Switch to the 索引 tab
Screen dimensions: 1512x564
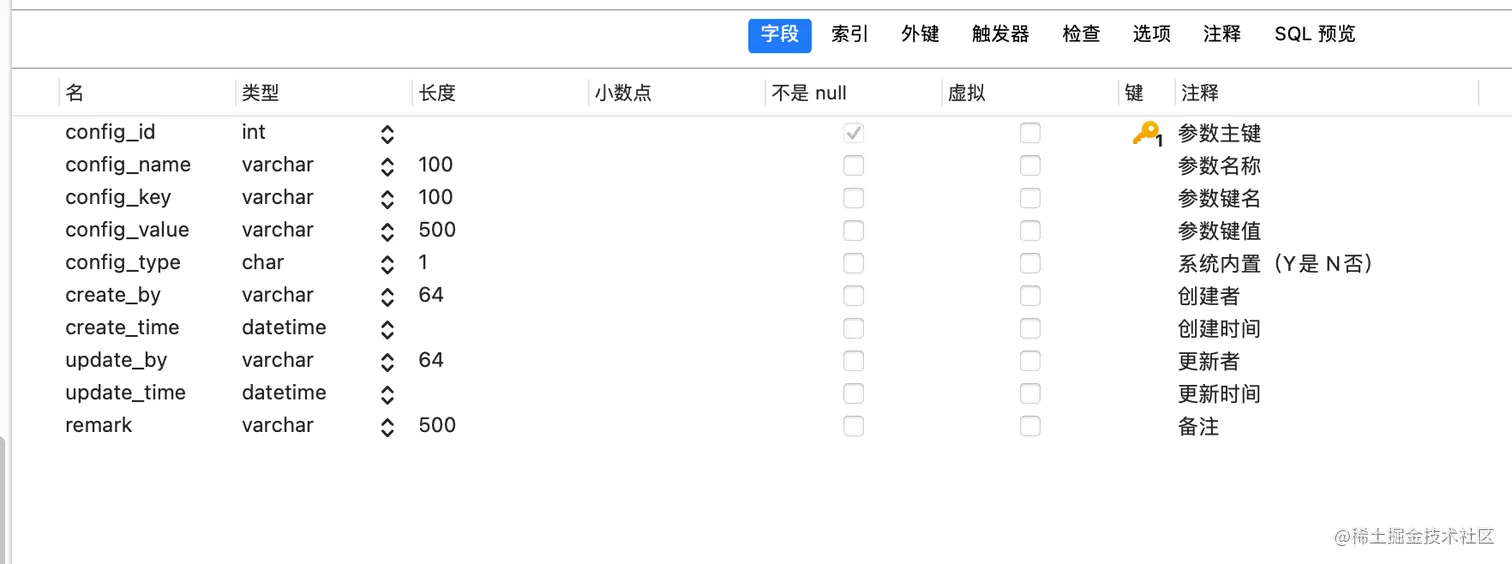click(x=849, y=34)
